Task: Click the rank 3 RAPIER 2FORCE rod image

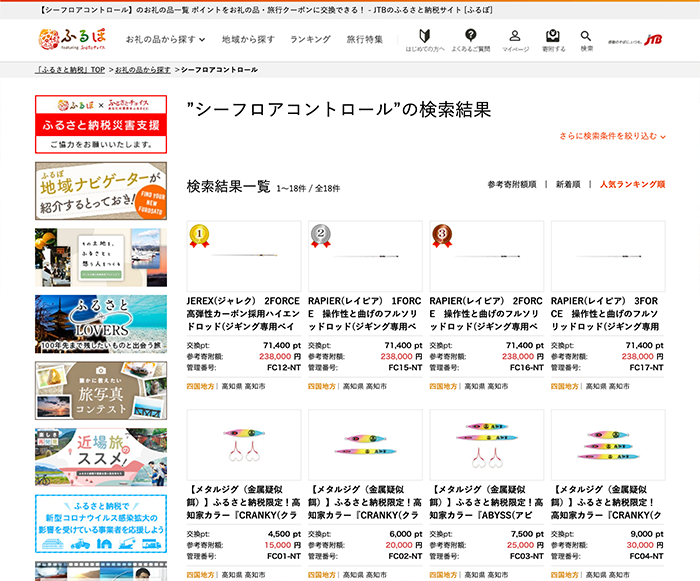Action: click(487, 256)
